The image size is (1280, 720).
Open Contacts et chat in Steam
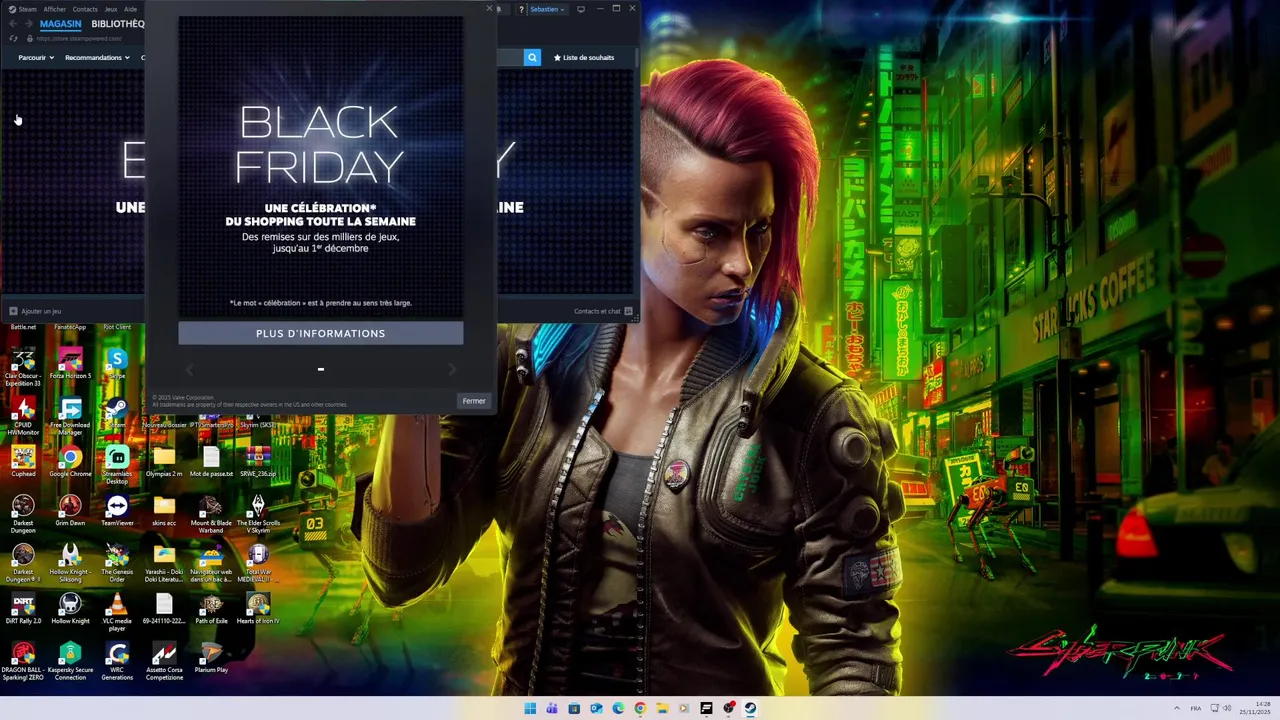[x=604, y=311]
